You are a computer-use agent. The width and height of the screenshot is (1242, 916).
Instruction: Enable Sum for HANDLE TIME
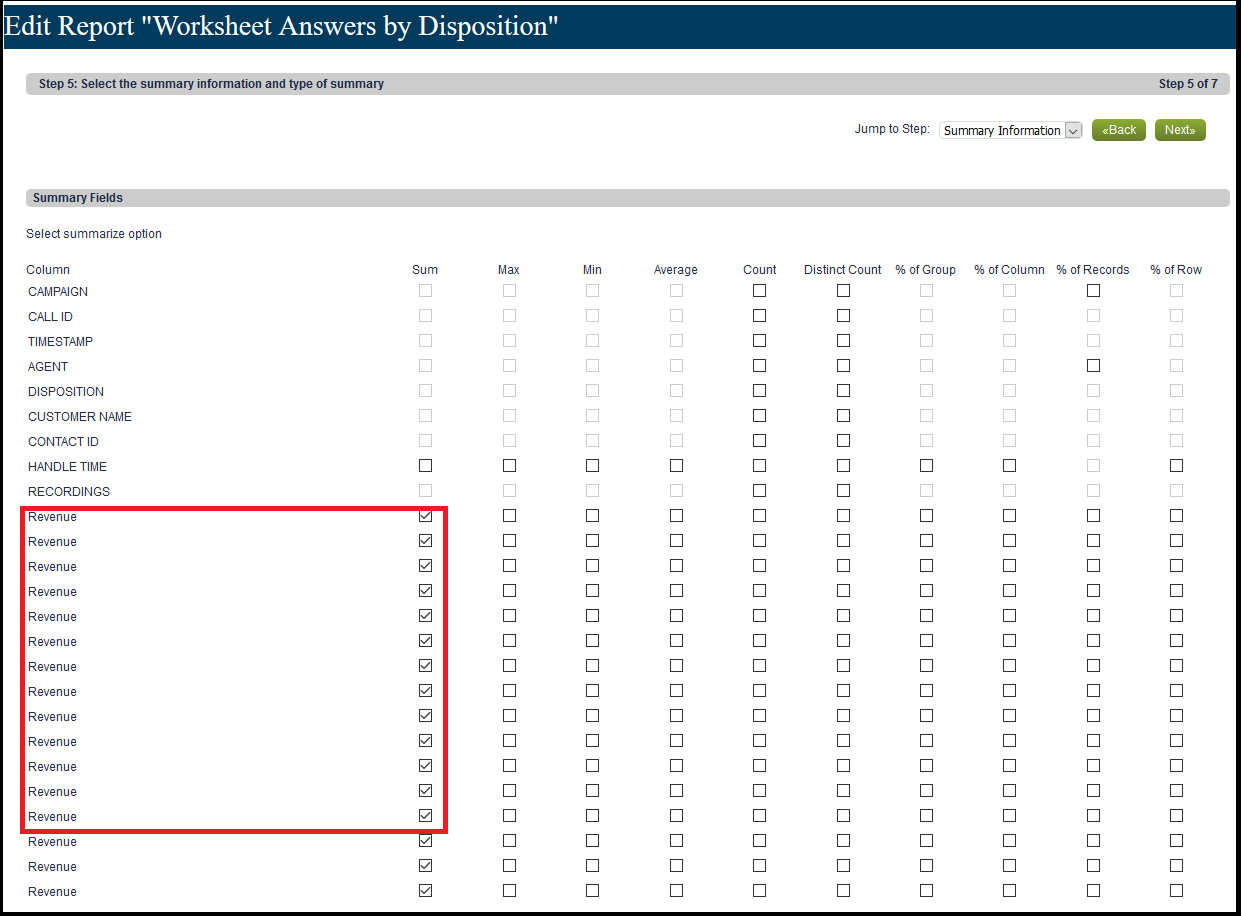coord(425,465)
